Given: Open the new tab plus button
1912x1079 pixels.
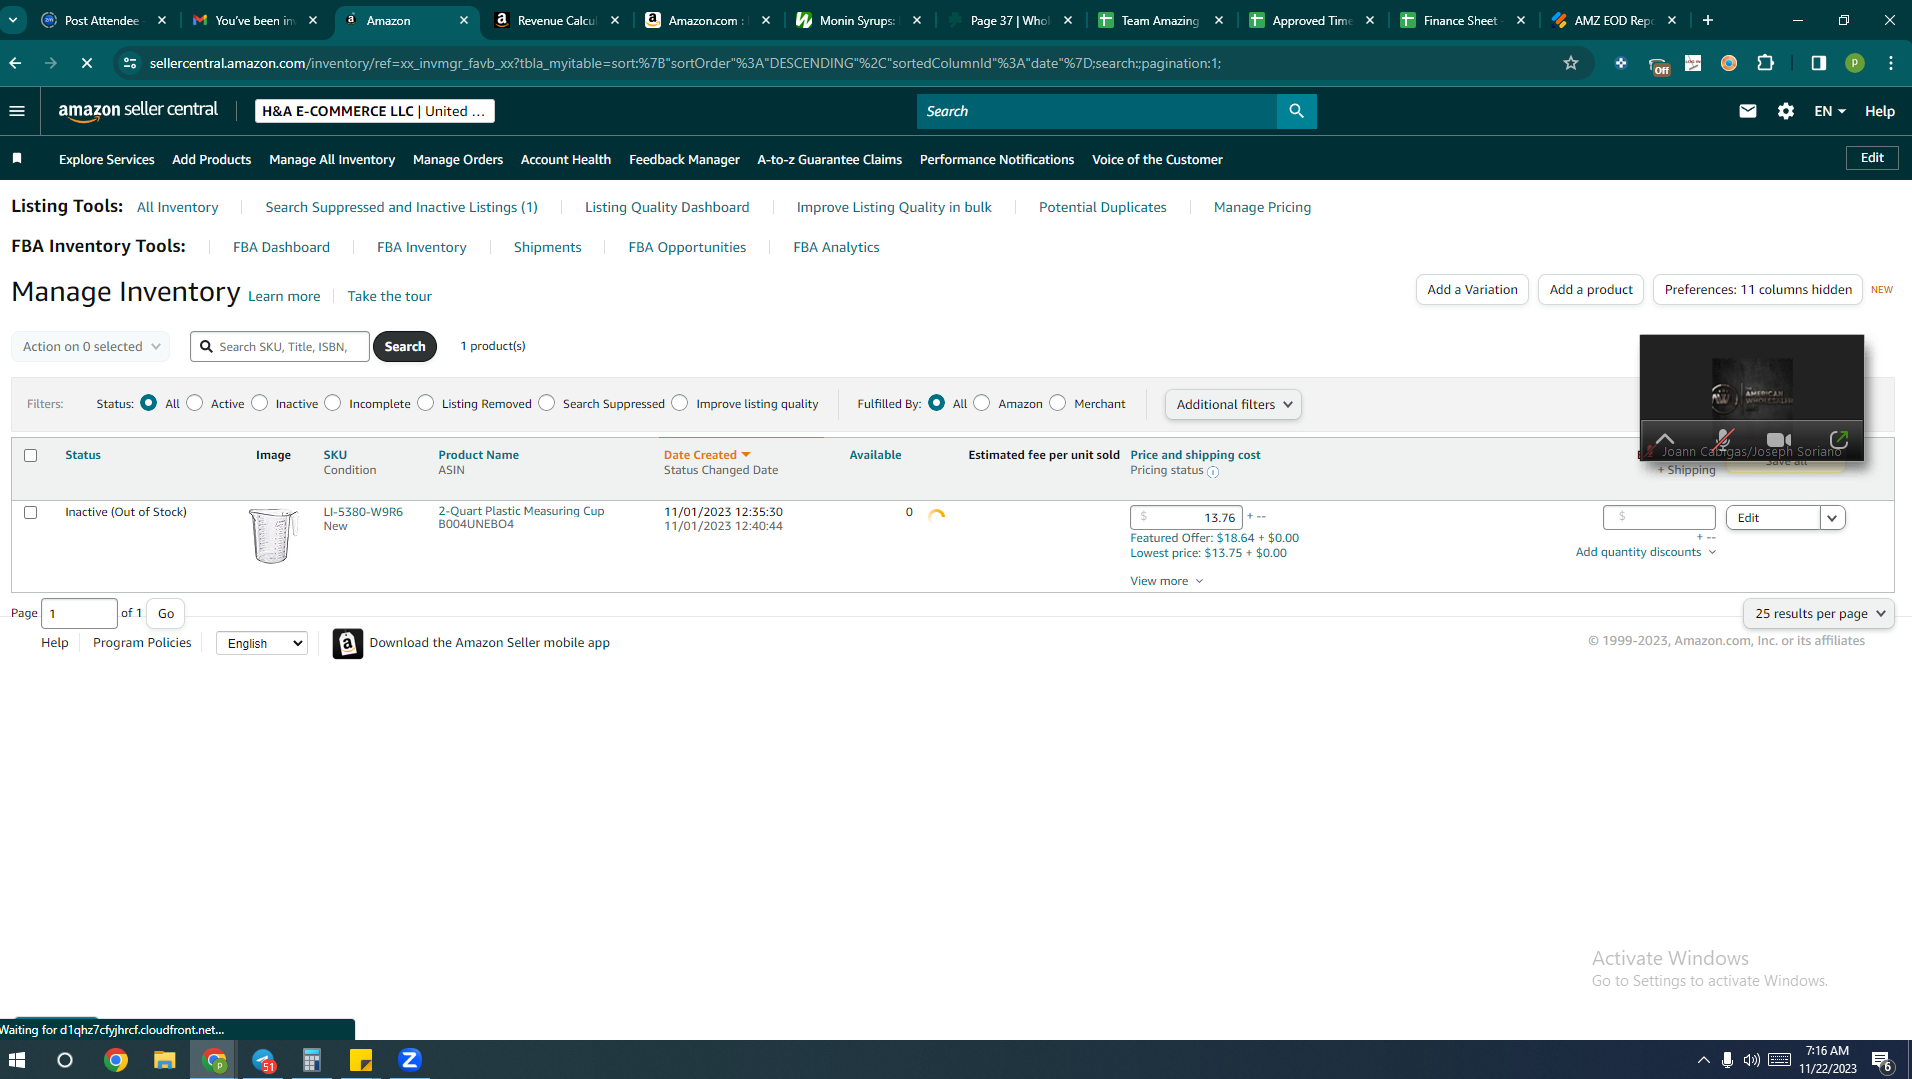Looking at the screenshot, I should pos(1708,20).
